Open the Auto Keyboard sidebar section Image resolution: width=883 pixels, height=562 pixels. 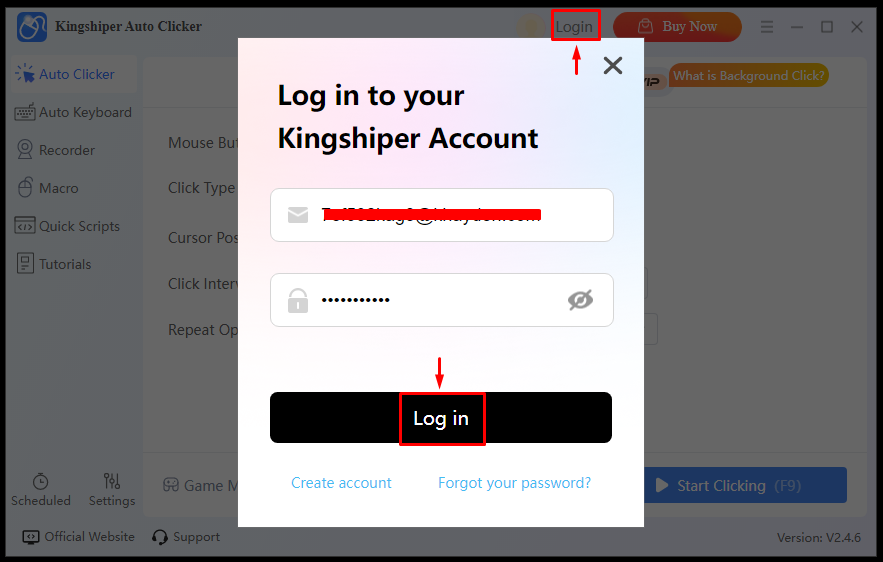pyautogui.click(x=73, y=112)
